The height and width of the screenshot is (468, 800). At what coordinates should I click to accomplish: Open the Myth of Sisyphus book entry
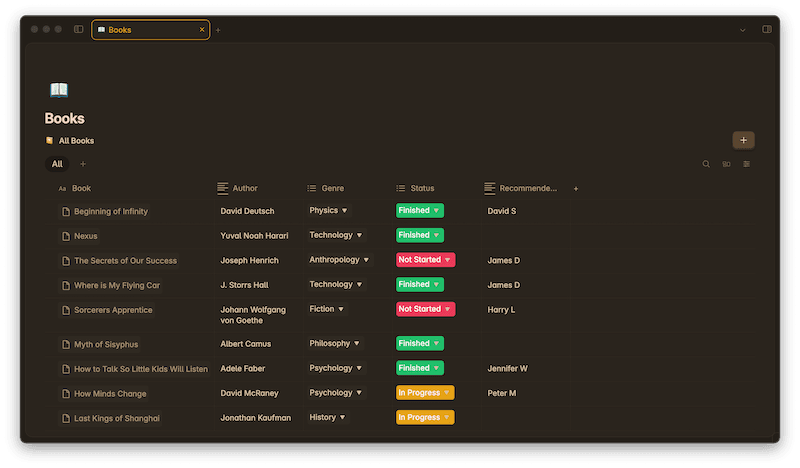[x=106, y=344]
